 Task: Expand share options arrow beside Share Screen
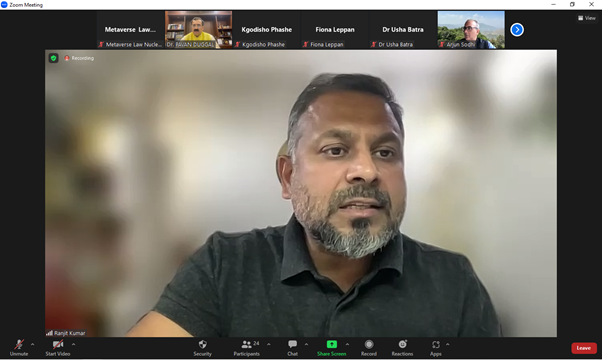pos(347,344)
